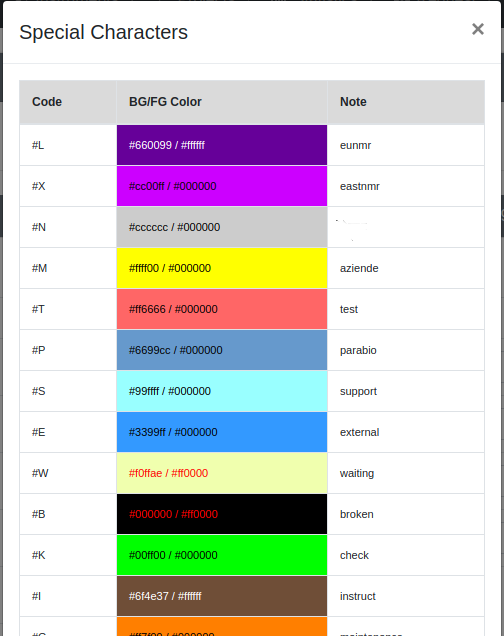
Task: Select the #L code cell
Action: pyautogui.click(x=68, y=145)
